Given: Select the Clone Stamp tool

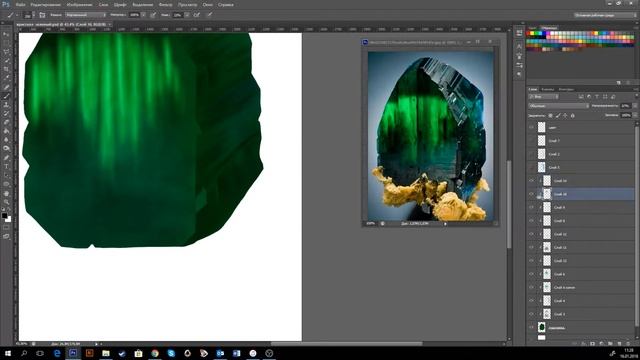Looking at the screenshot, I should coord(6,105).
